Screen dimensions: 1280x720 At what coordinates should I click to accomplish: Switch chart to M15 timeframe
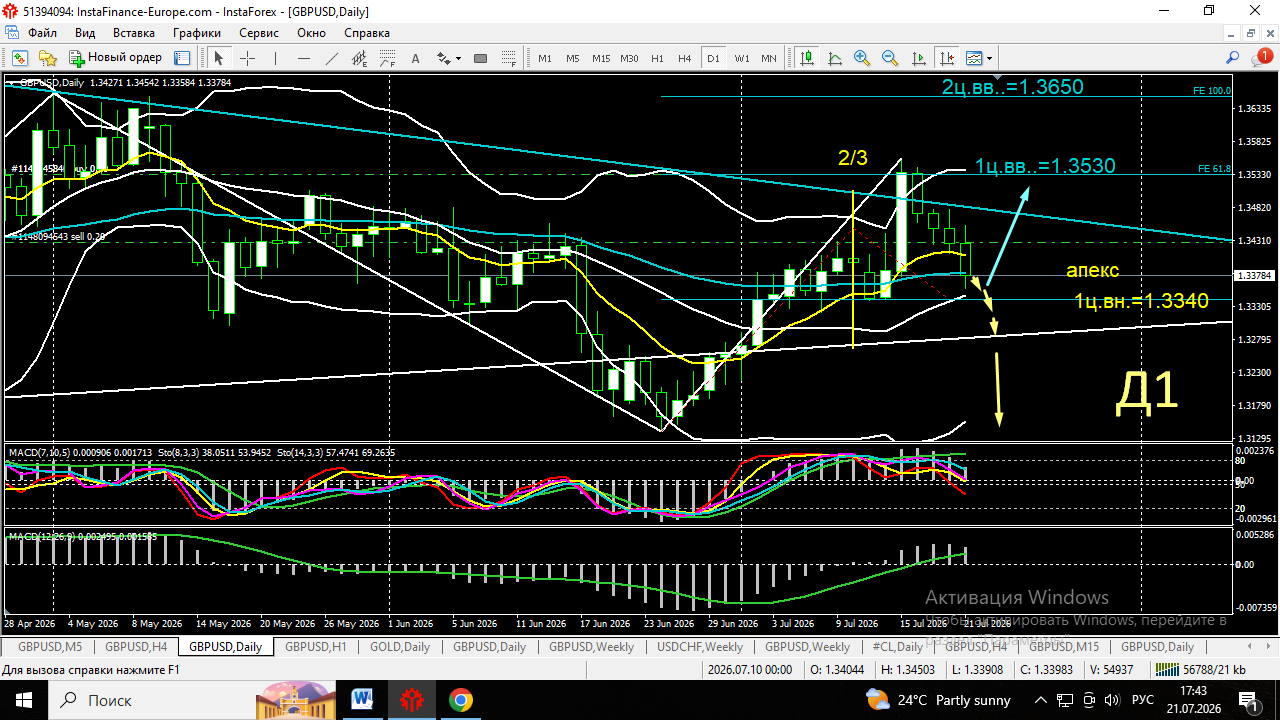coord(601,58)
